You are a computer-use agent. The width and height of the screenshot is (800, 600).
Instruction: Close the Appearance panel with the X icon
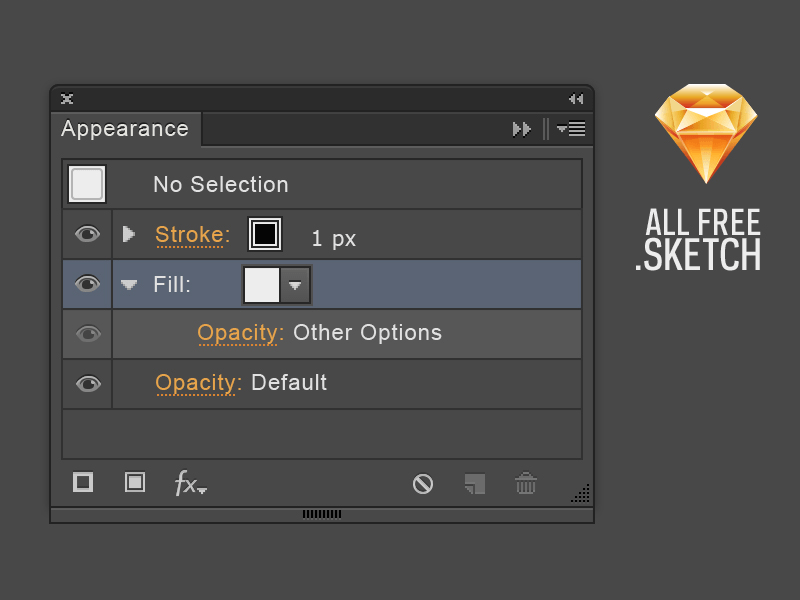(67, 98)
